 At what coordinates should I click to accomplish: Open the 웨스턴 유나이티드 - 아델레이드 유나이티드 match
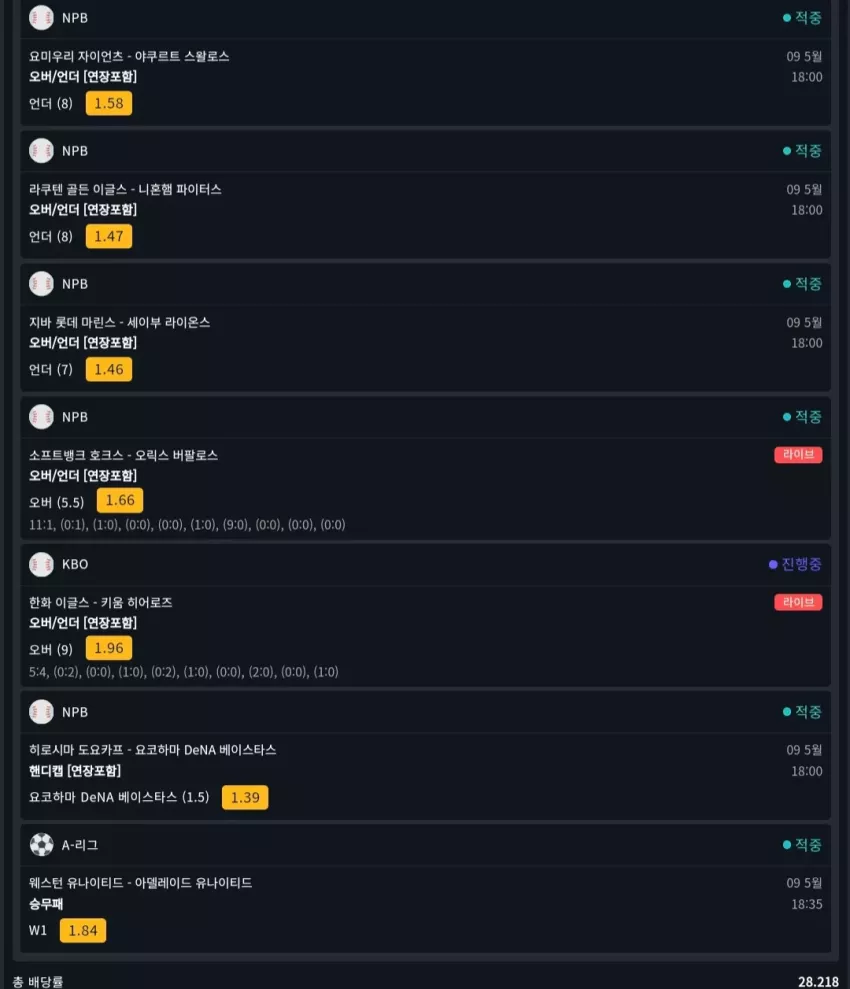141,883
